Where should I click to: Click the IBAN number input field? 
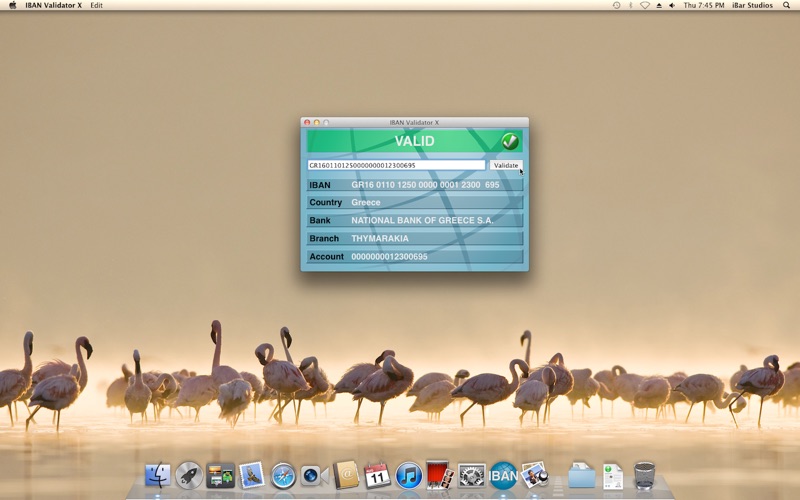(x=396, y=165)
